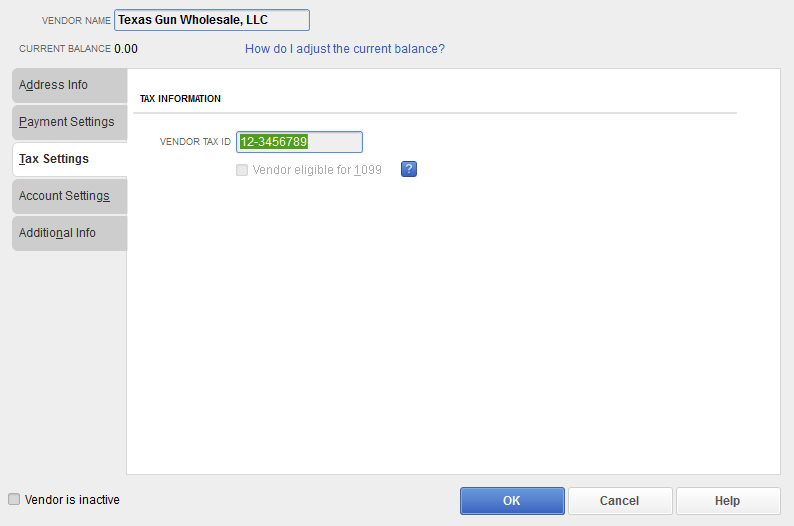
Task: Click the Cancel button
Action: (x=620, y=501)
